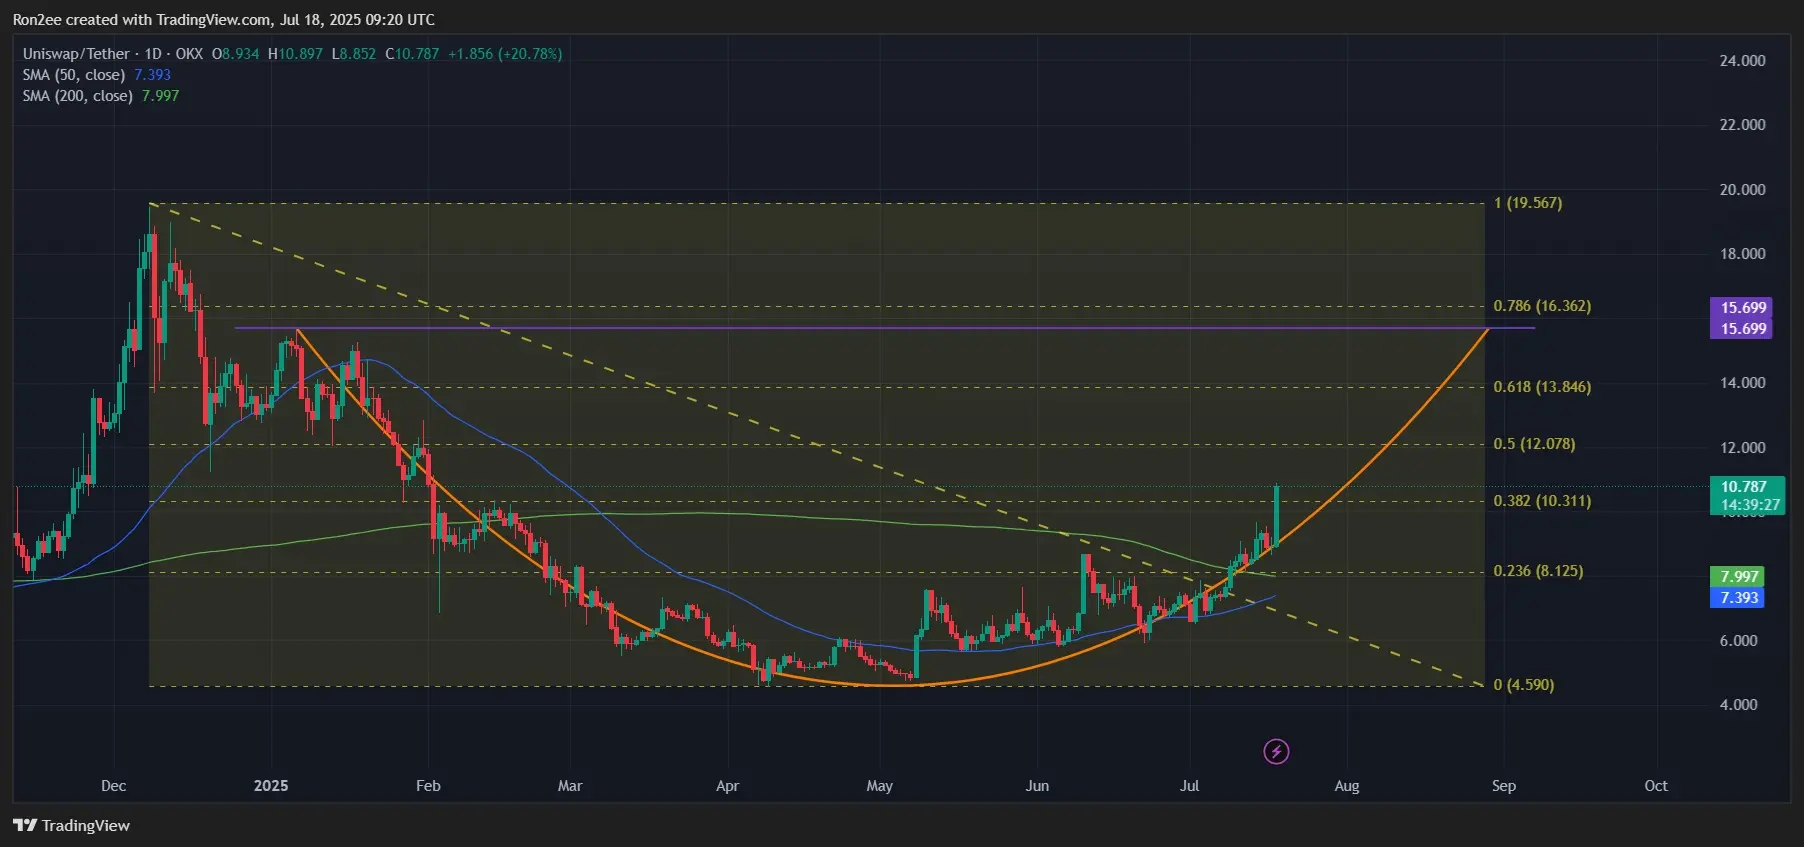This screenshot has width=1804, height=847.
Task: Click the 14.000 price axis label
Action: pyautogui.click(x=1742, y=383)
